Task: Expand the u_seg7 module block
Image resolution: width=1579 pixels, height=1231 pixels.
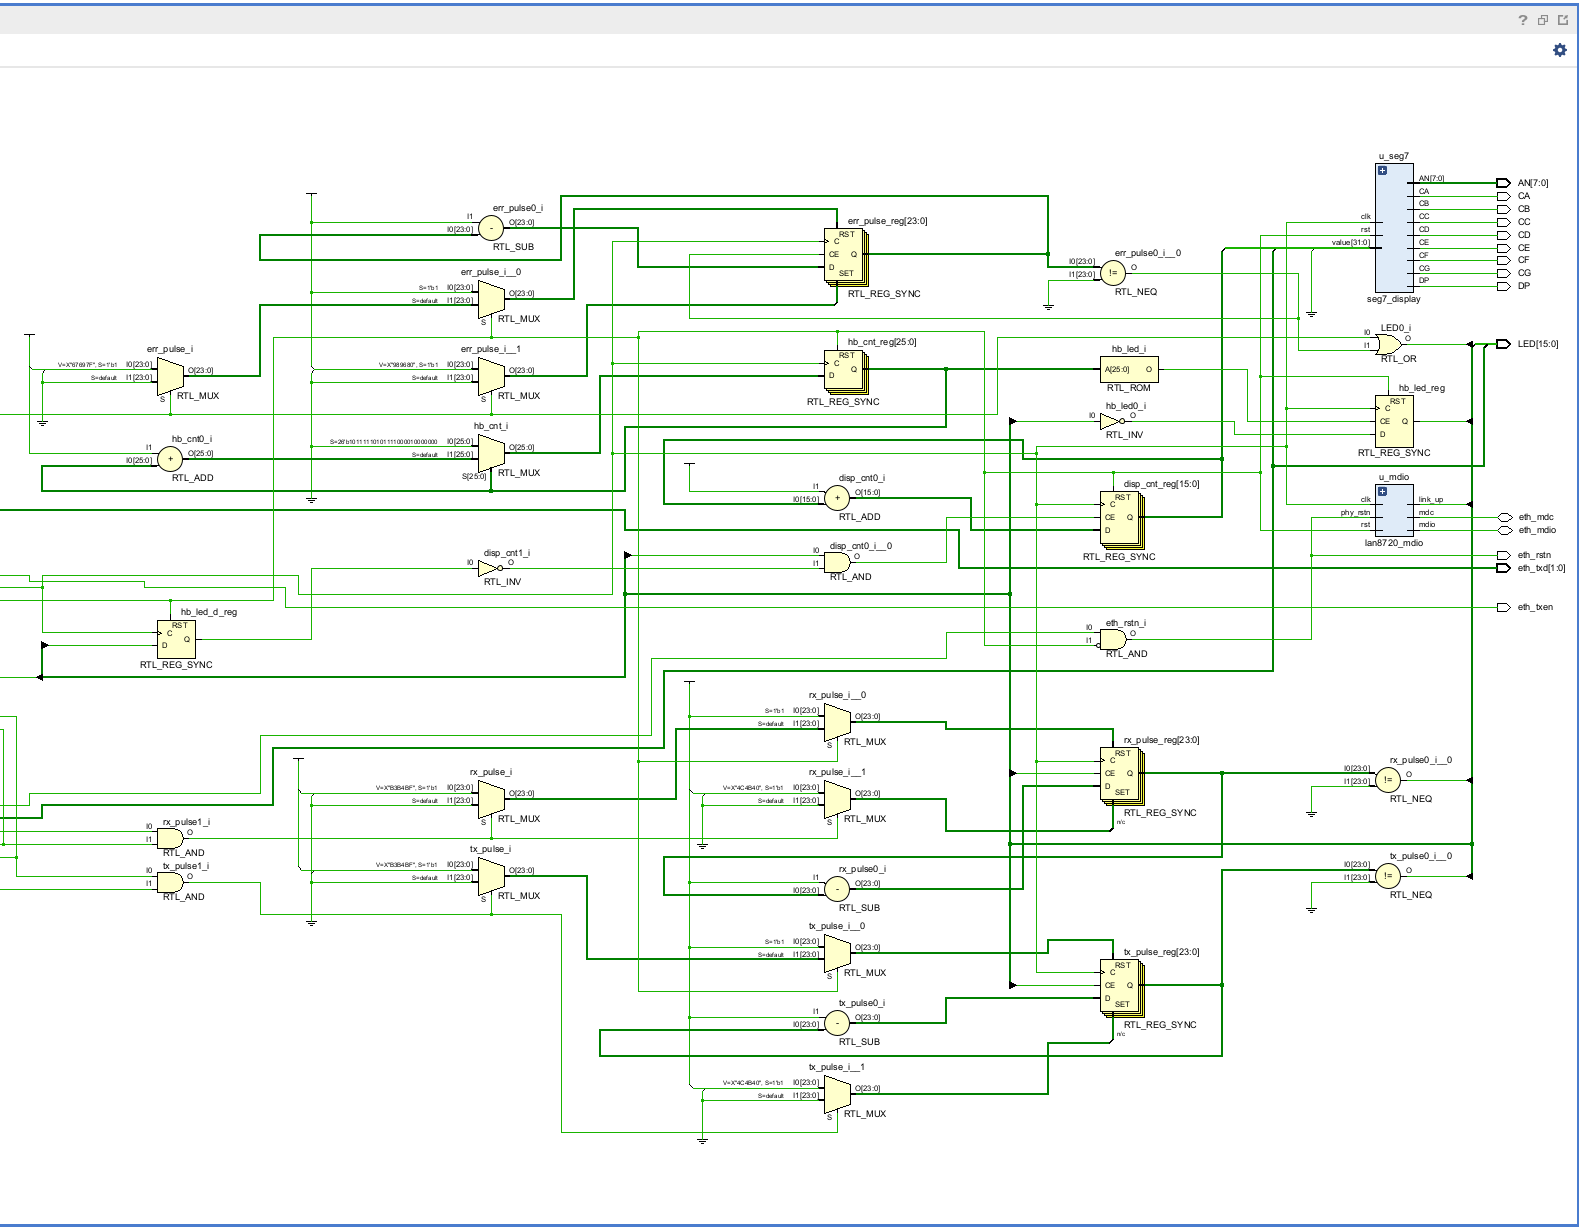Action: pyautogui.click(x=1383, y=170)
